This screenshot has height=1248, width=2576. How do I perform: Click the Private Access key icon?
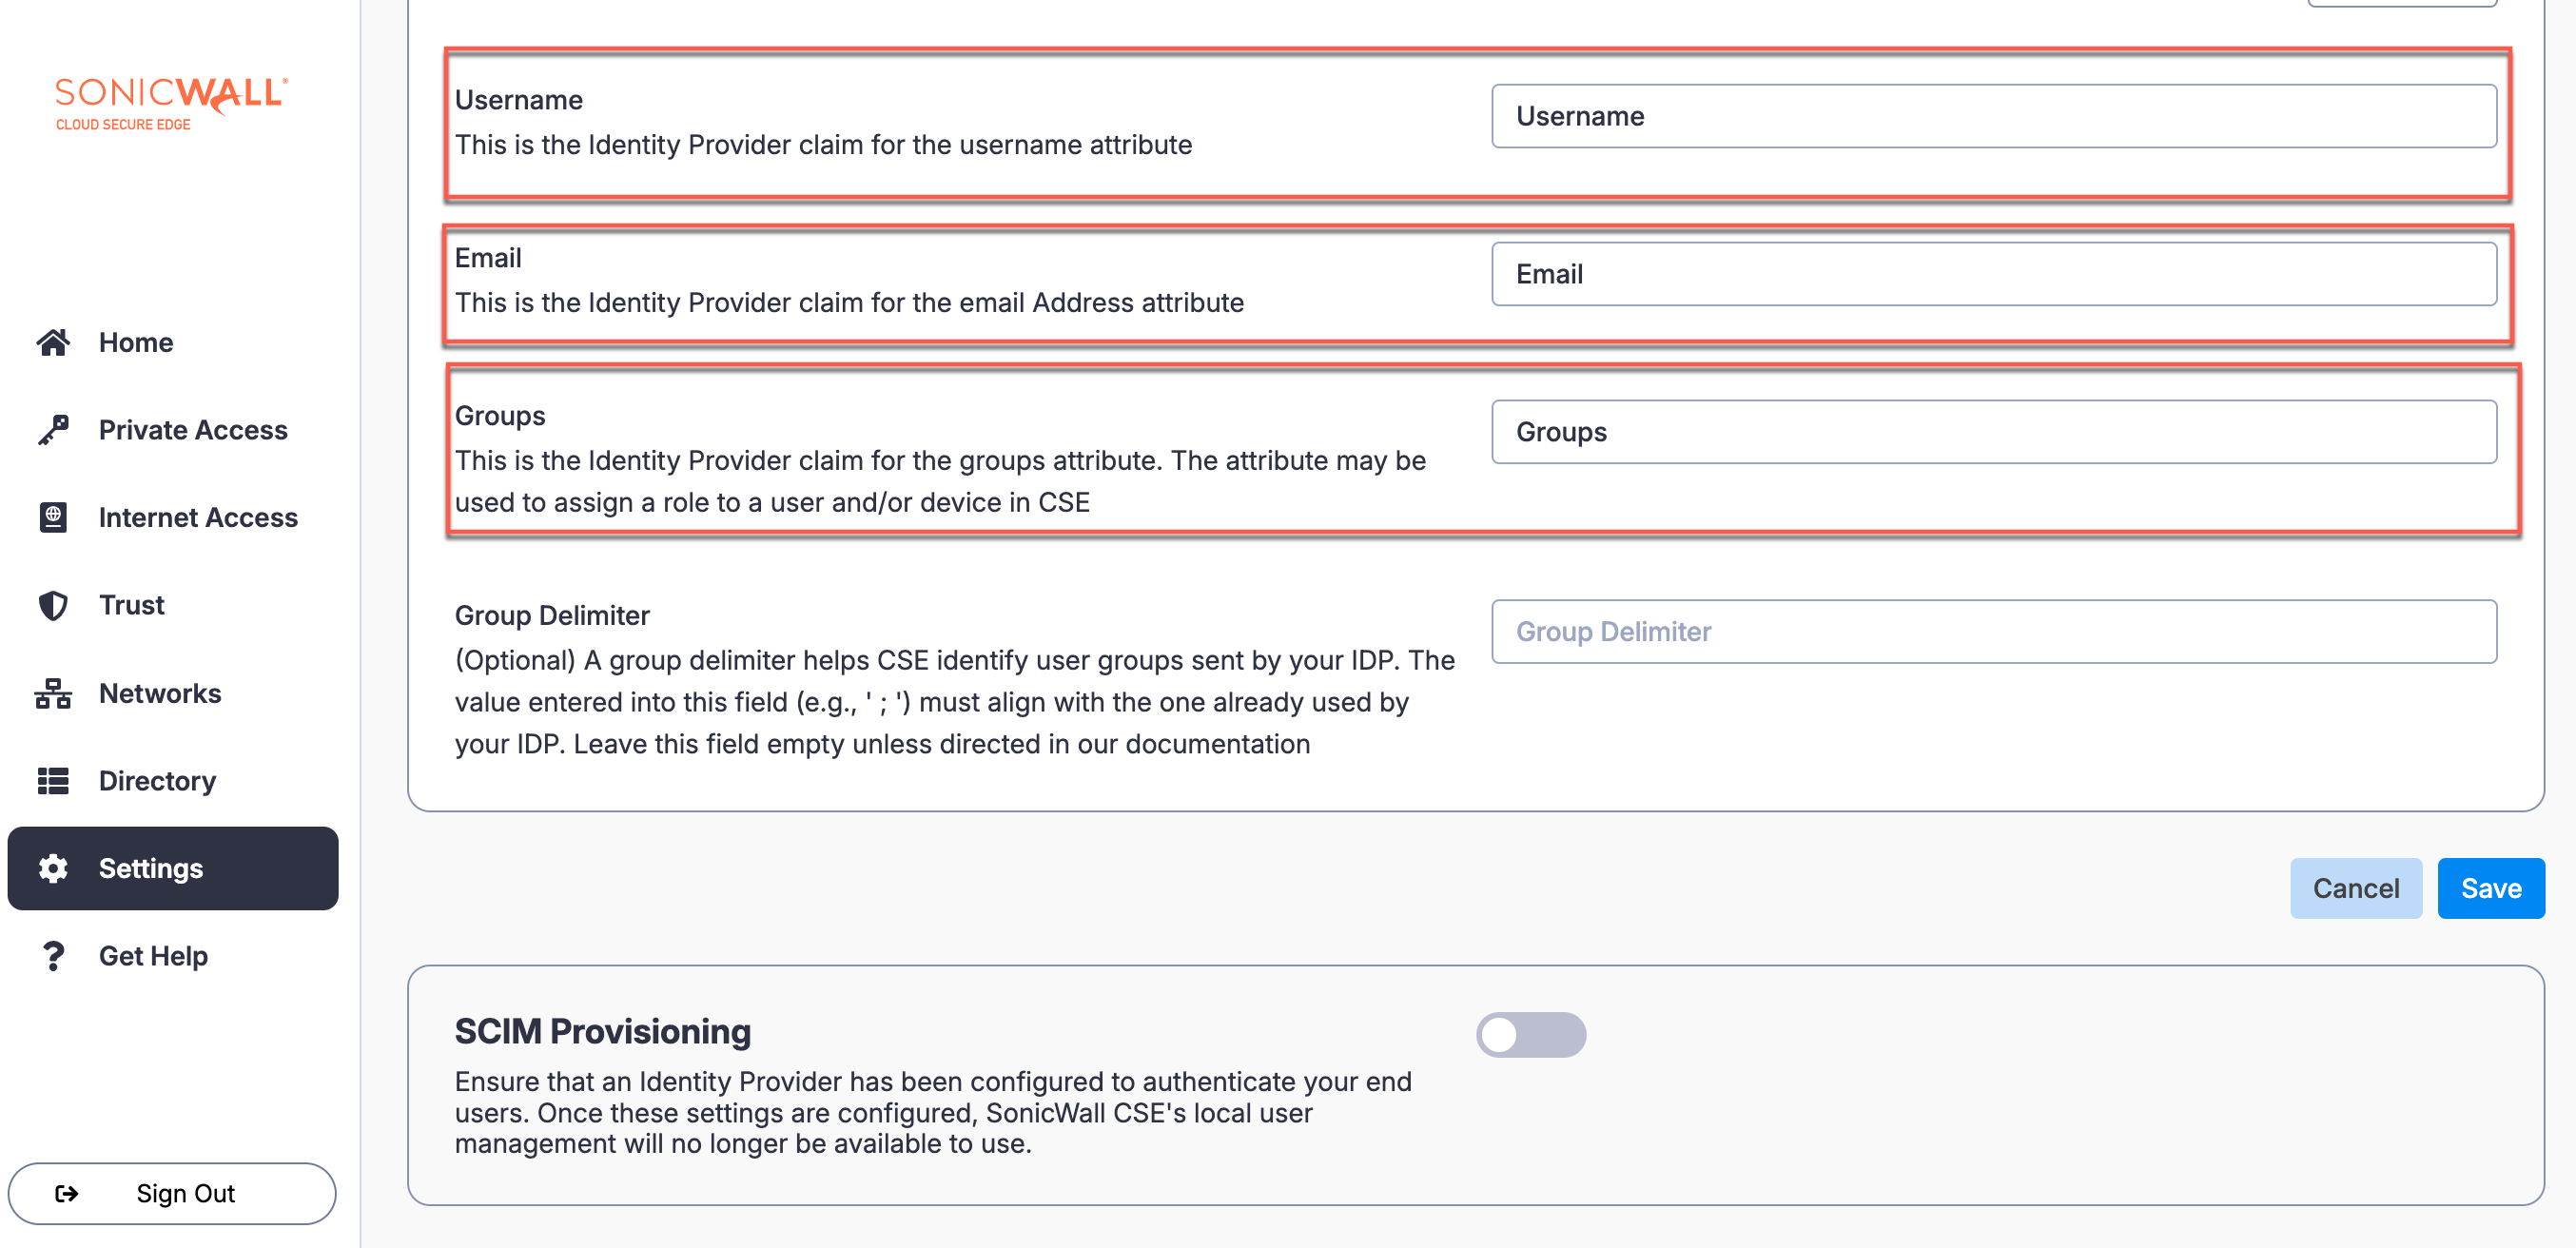53,430
